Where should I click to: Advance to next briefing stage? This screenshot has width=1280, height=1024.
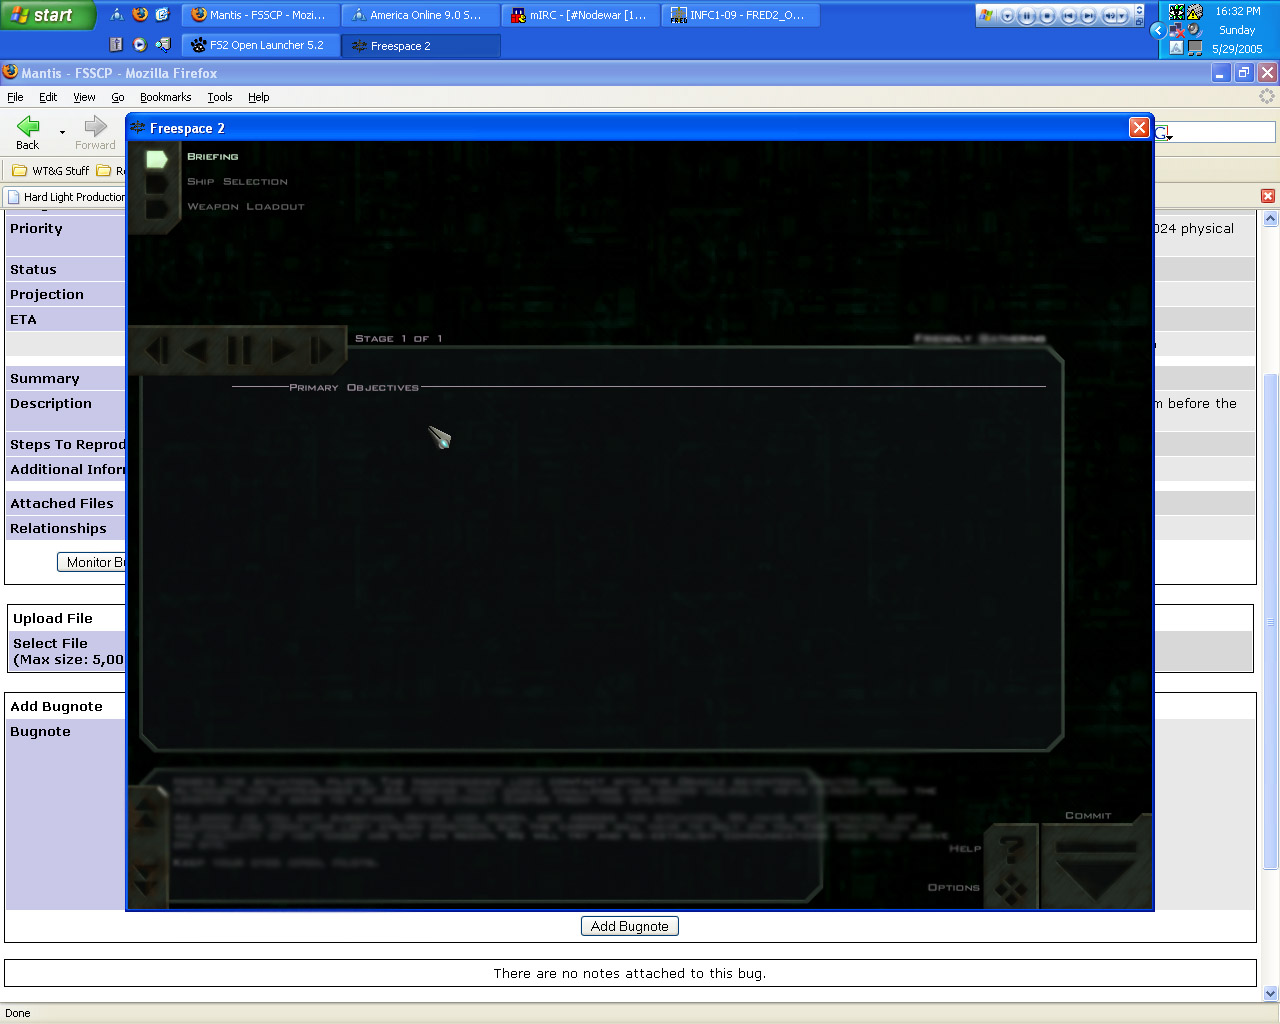(283, 350)
